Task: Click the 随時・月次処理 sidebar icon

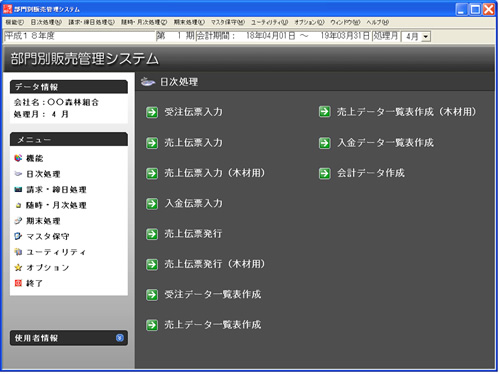Action: (x=18, y=205)
